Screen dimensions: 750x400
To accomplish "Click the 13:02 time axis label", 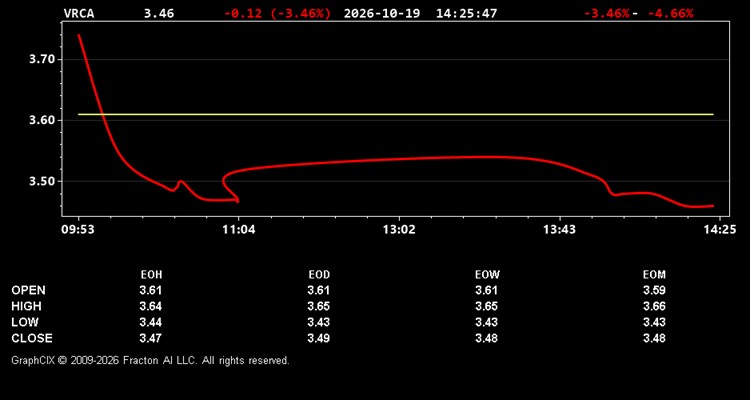I will pos(399,230).
